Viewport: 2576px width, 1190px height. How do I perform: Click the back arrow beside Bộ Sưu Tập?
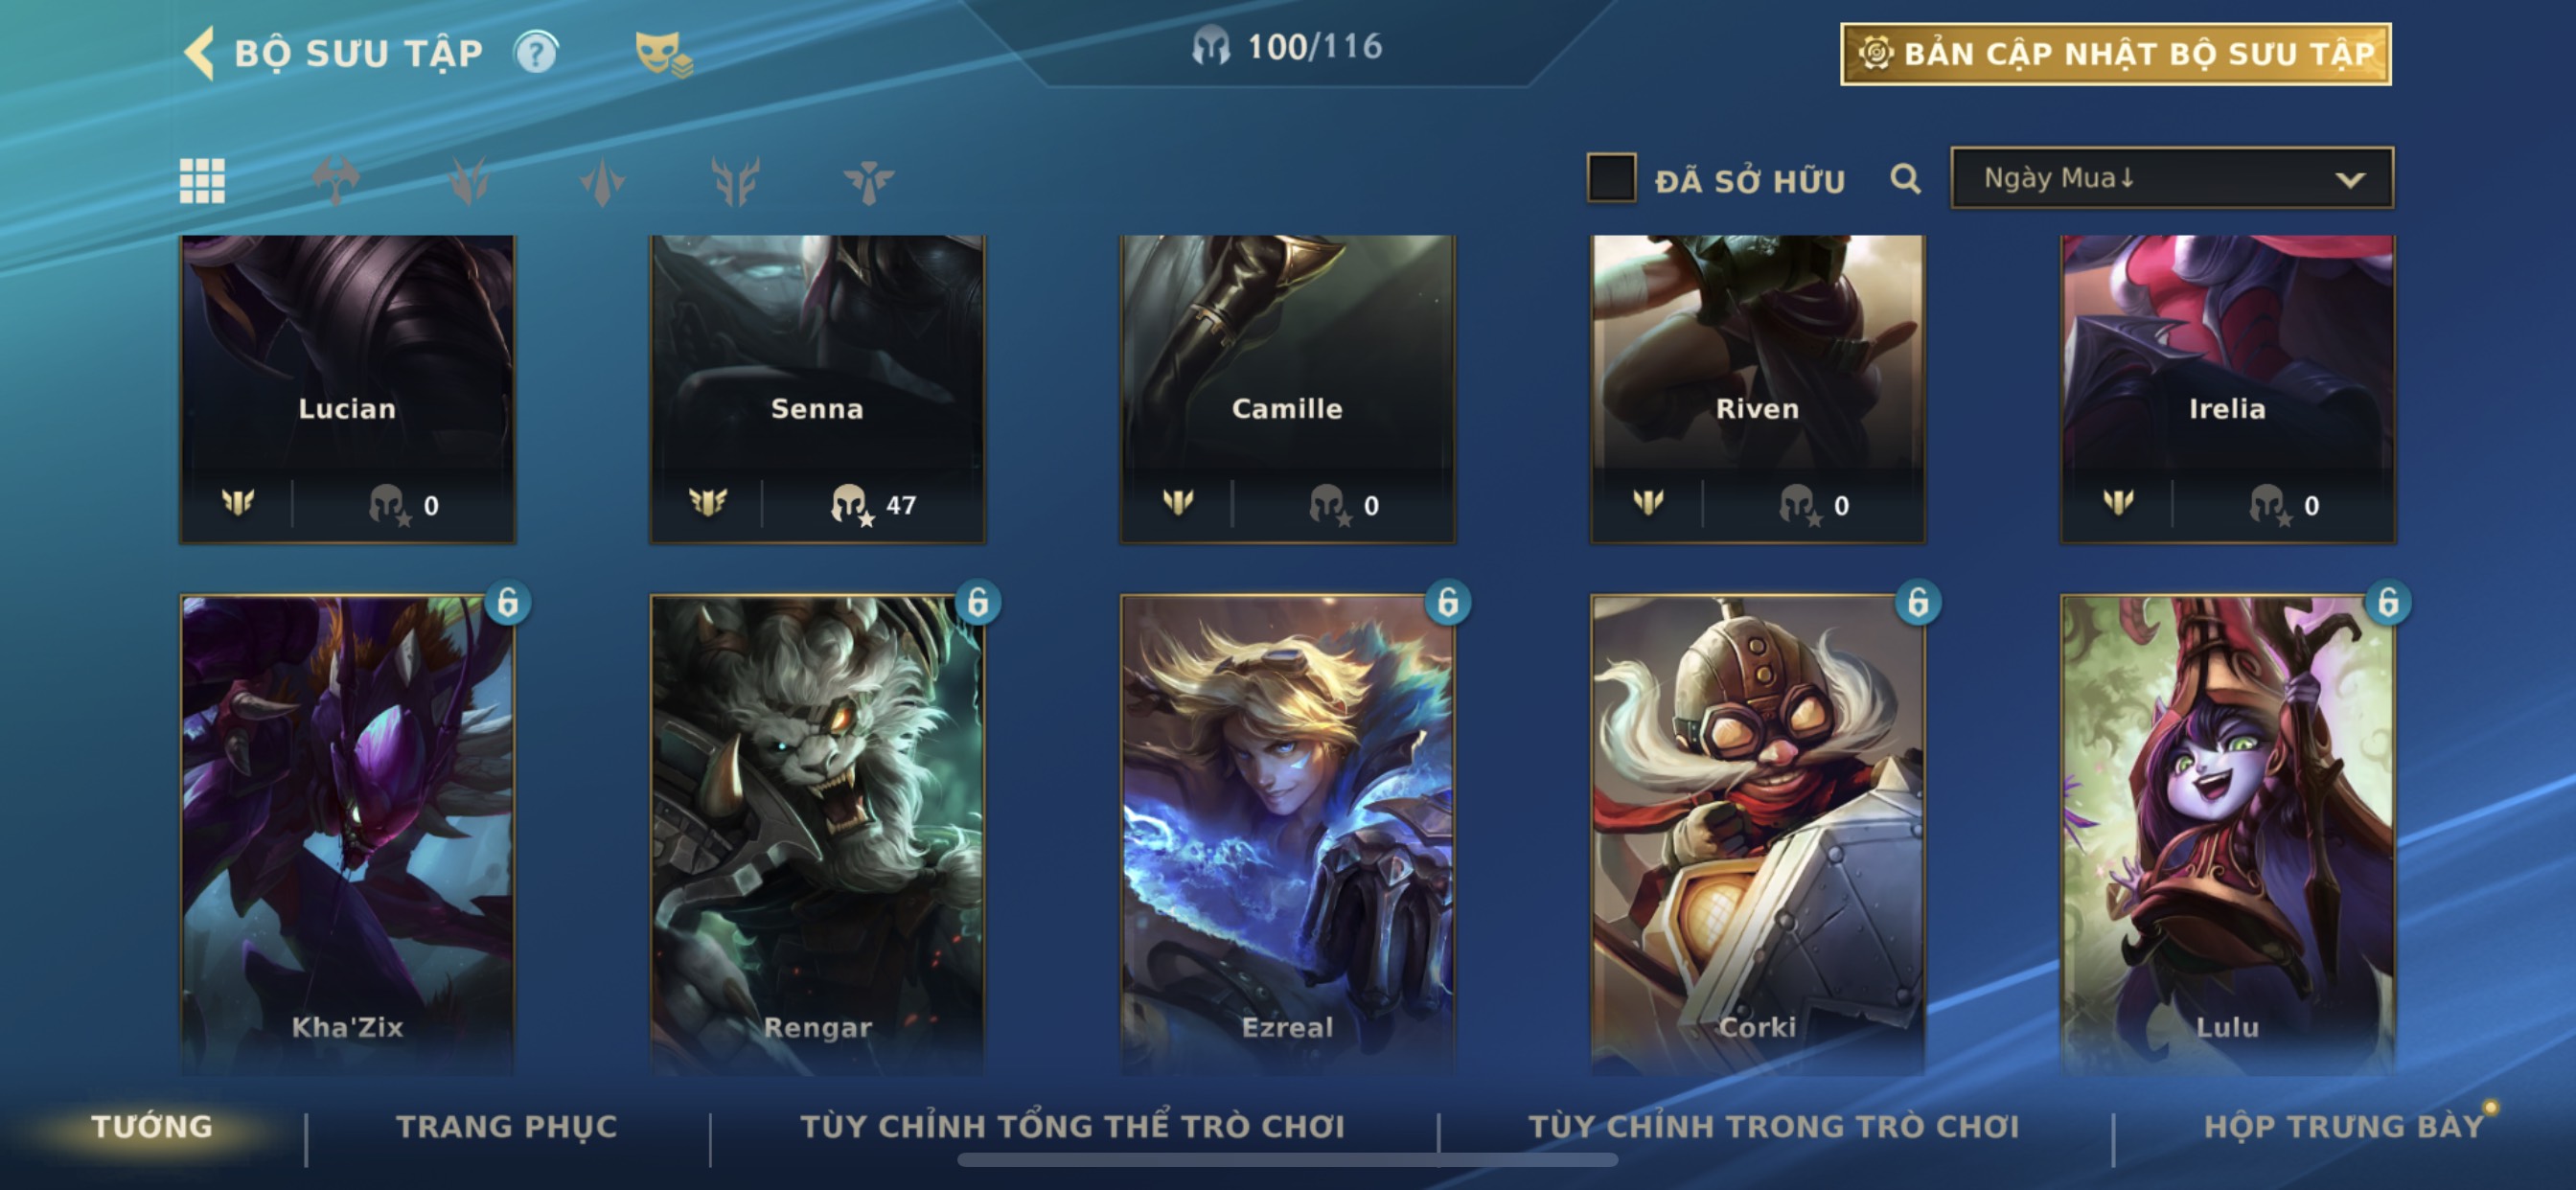pos(200,52)
